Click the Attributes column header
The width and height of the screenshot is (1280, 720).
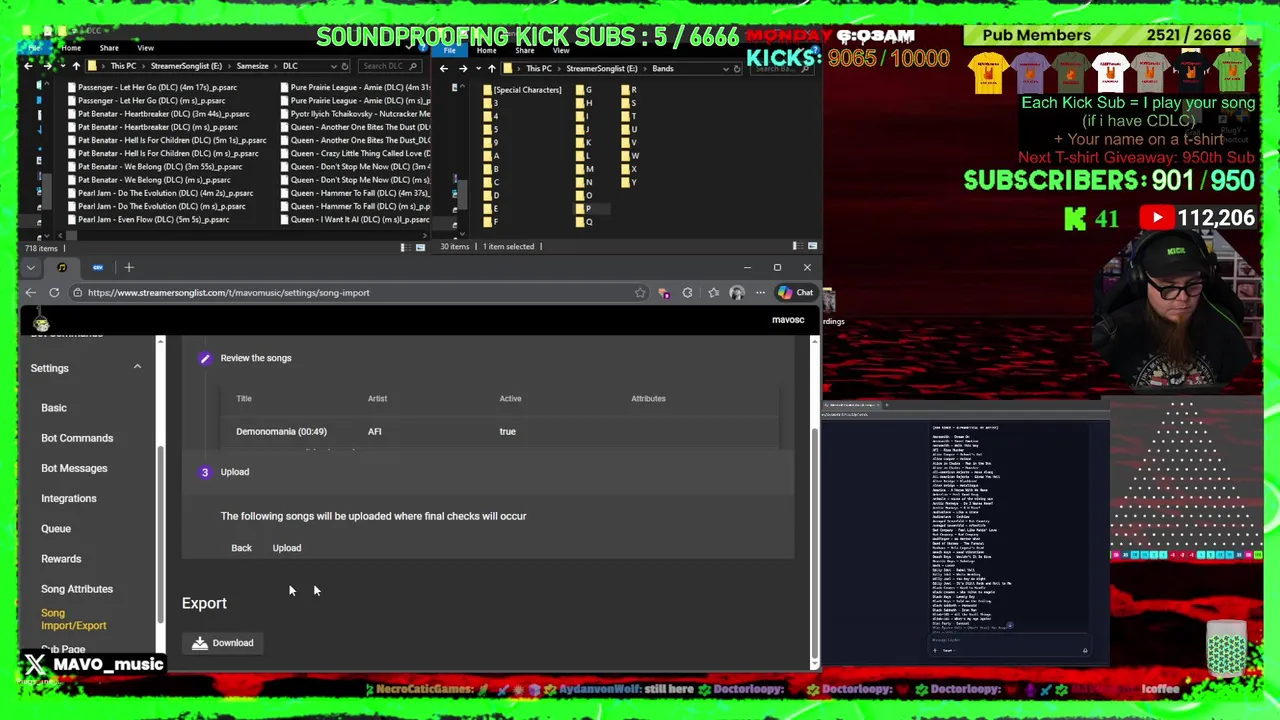[x=648, y=398]
